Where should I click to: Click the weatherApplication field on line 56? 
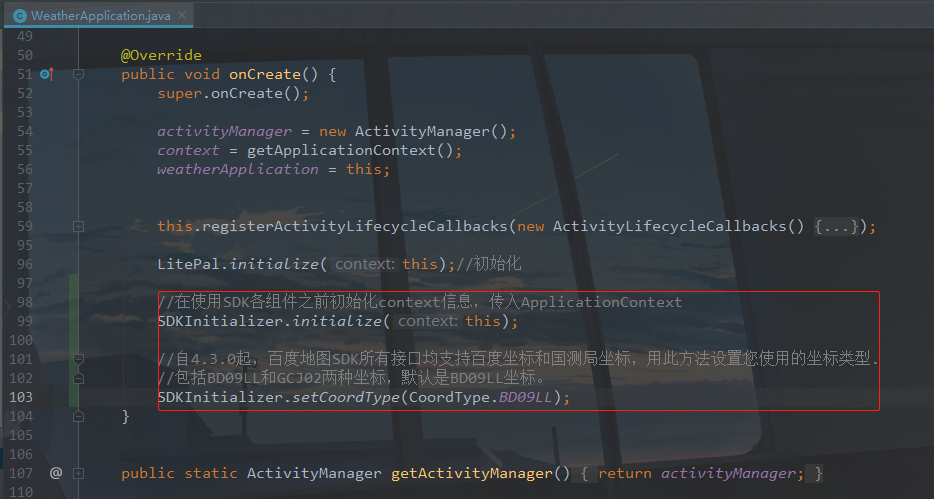(238, 170)
